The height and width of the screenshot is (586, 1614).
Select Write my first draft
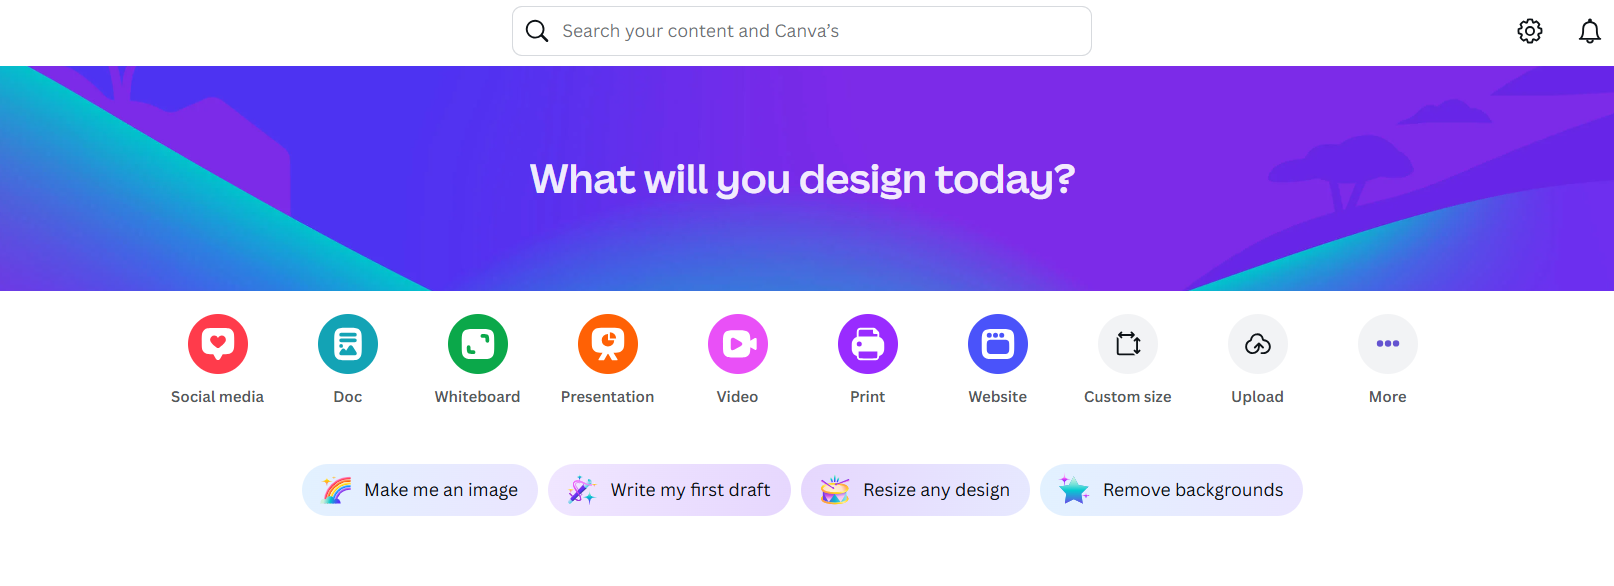pos(669,490)
